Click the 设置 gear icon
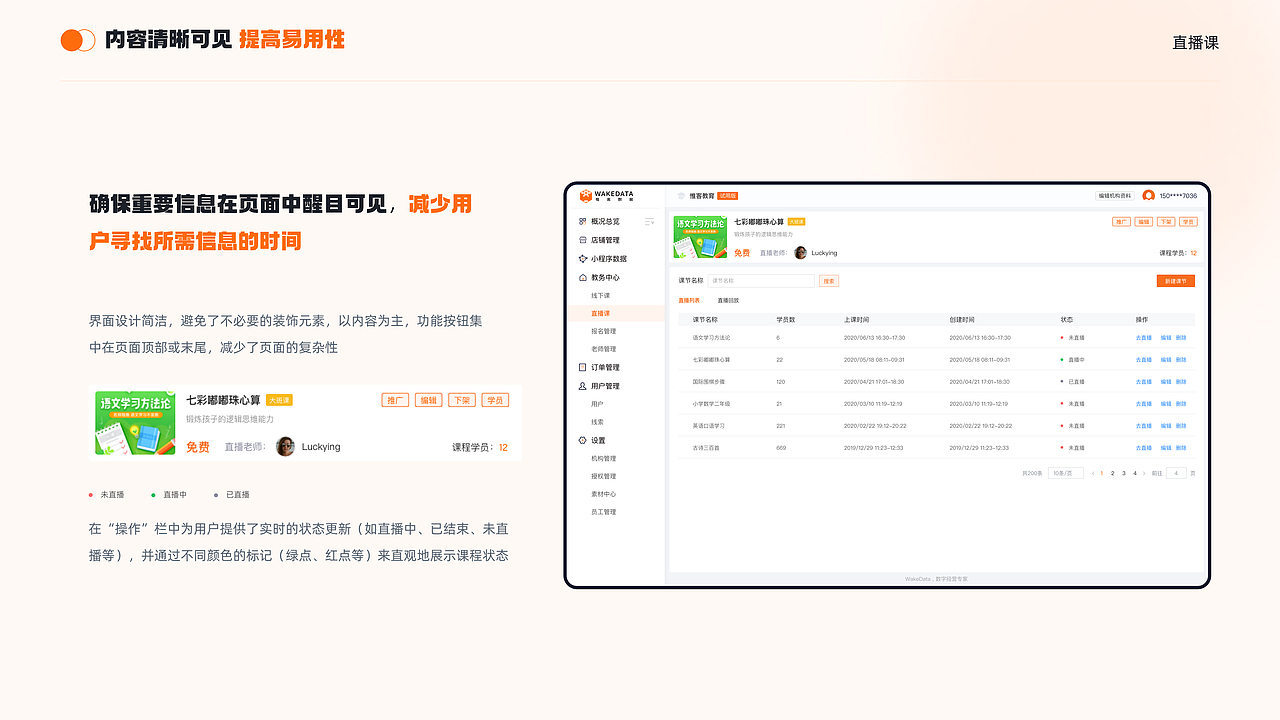The height and width of the screenshot is (720, 1280). 583,440
